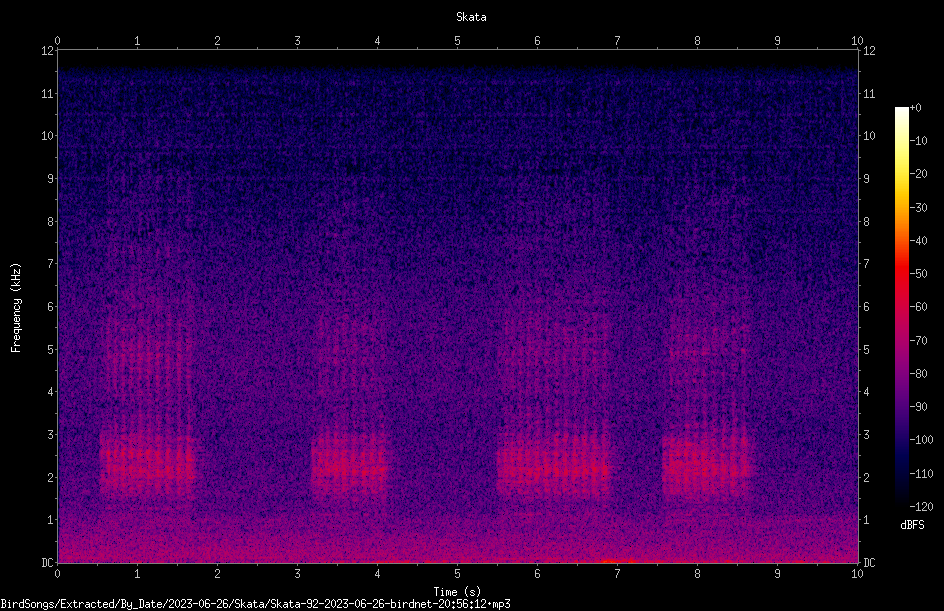Click the '-20' color scale value
The width and height of the screenshot is (944, 611).
point(919,174)
